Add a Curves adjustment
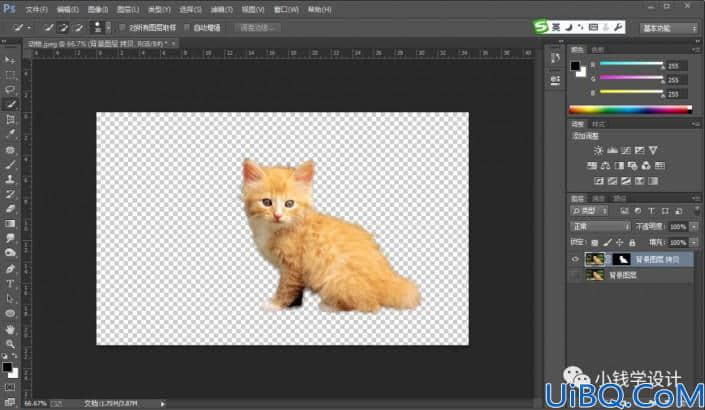 [x=625, y=150]
